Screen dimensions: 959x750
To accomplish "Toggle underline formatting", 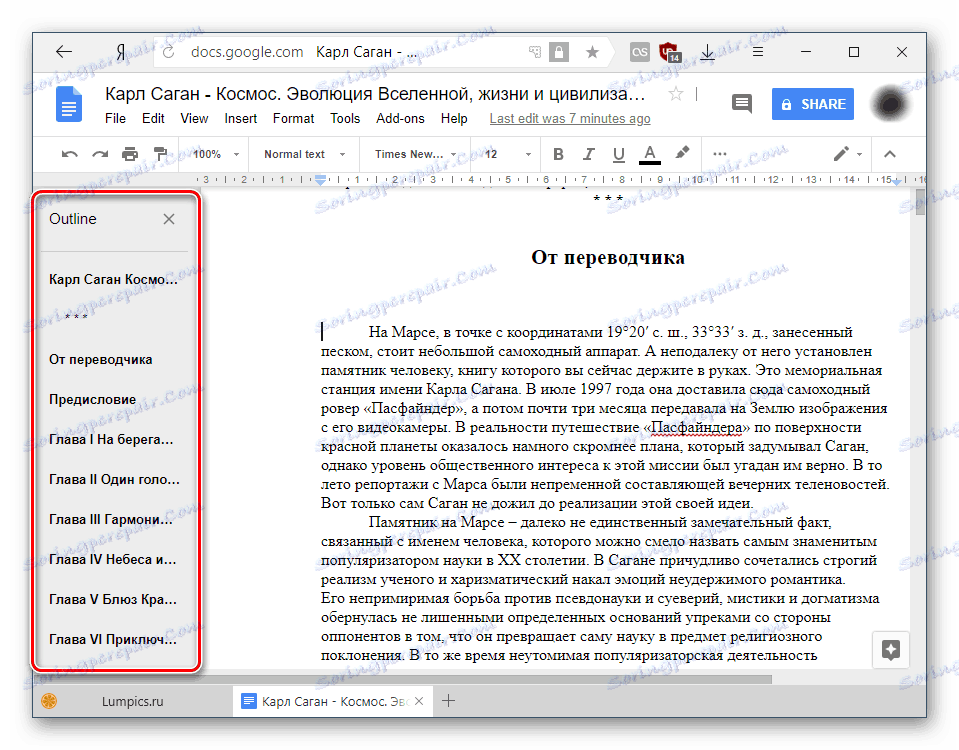I will pos(618,154).
